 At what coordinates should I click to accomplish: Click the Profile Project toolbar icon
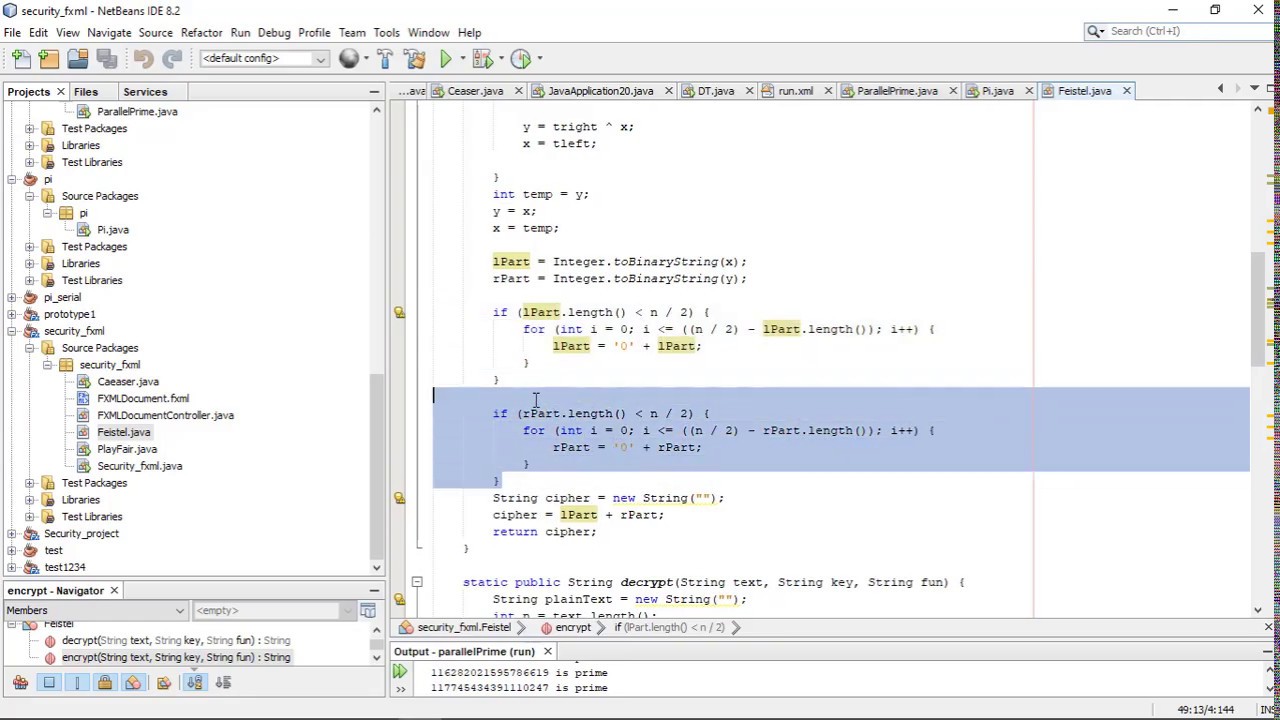coord(521,59)
